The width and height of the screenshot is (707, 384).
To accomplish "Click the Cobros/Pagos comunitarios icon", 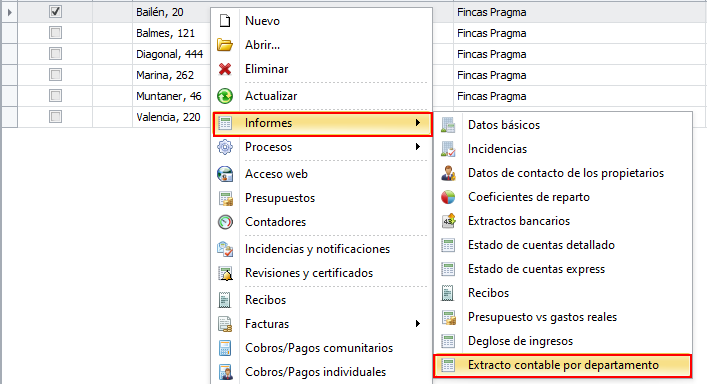I will 225,348.
